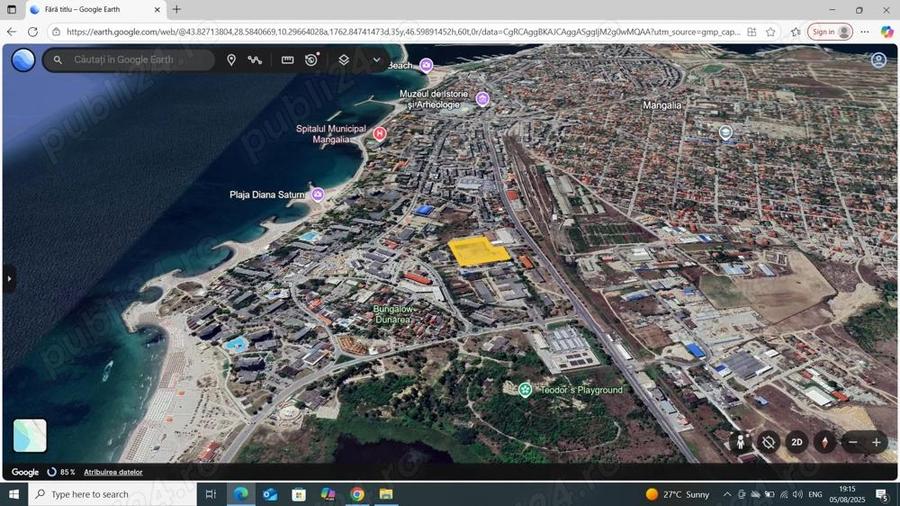Open the browser app-install icon in address bar
Screen dimensions: 900x506
click(x=751, y=32)
